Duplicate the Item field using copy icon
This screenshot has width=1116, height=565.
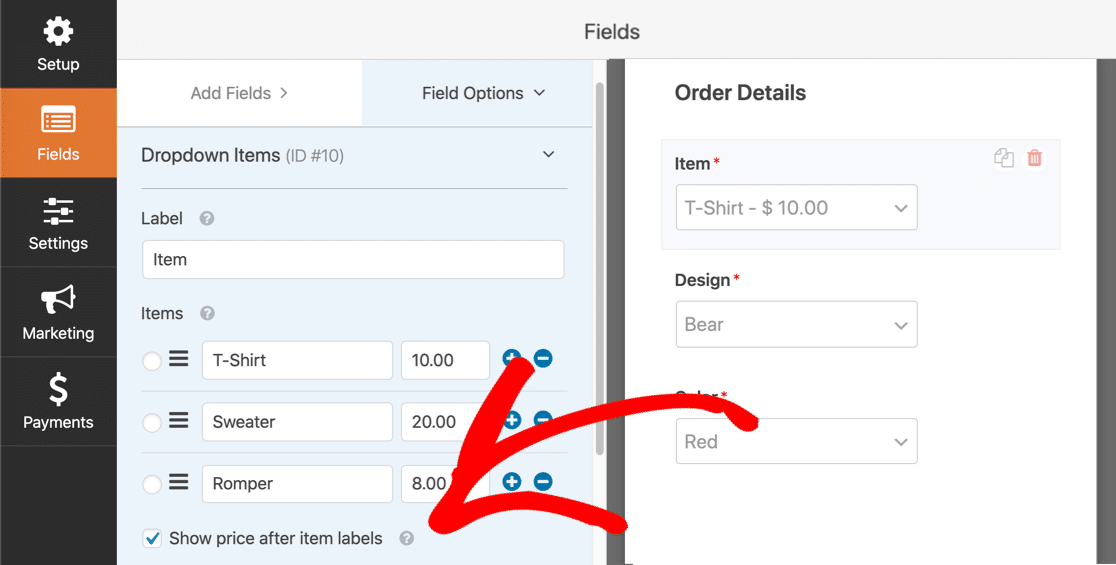point(1004,158)
